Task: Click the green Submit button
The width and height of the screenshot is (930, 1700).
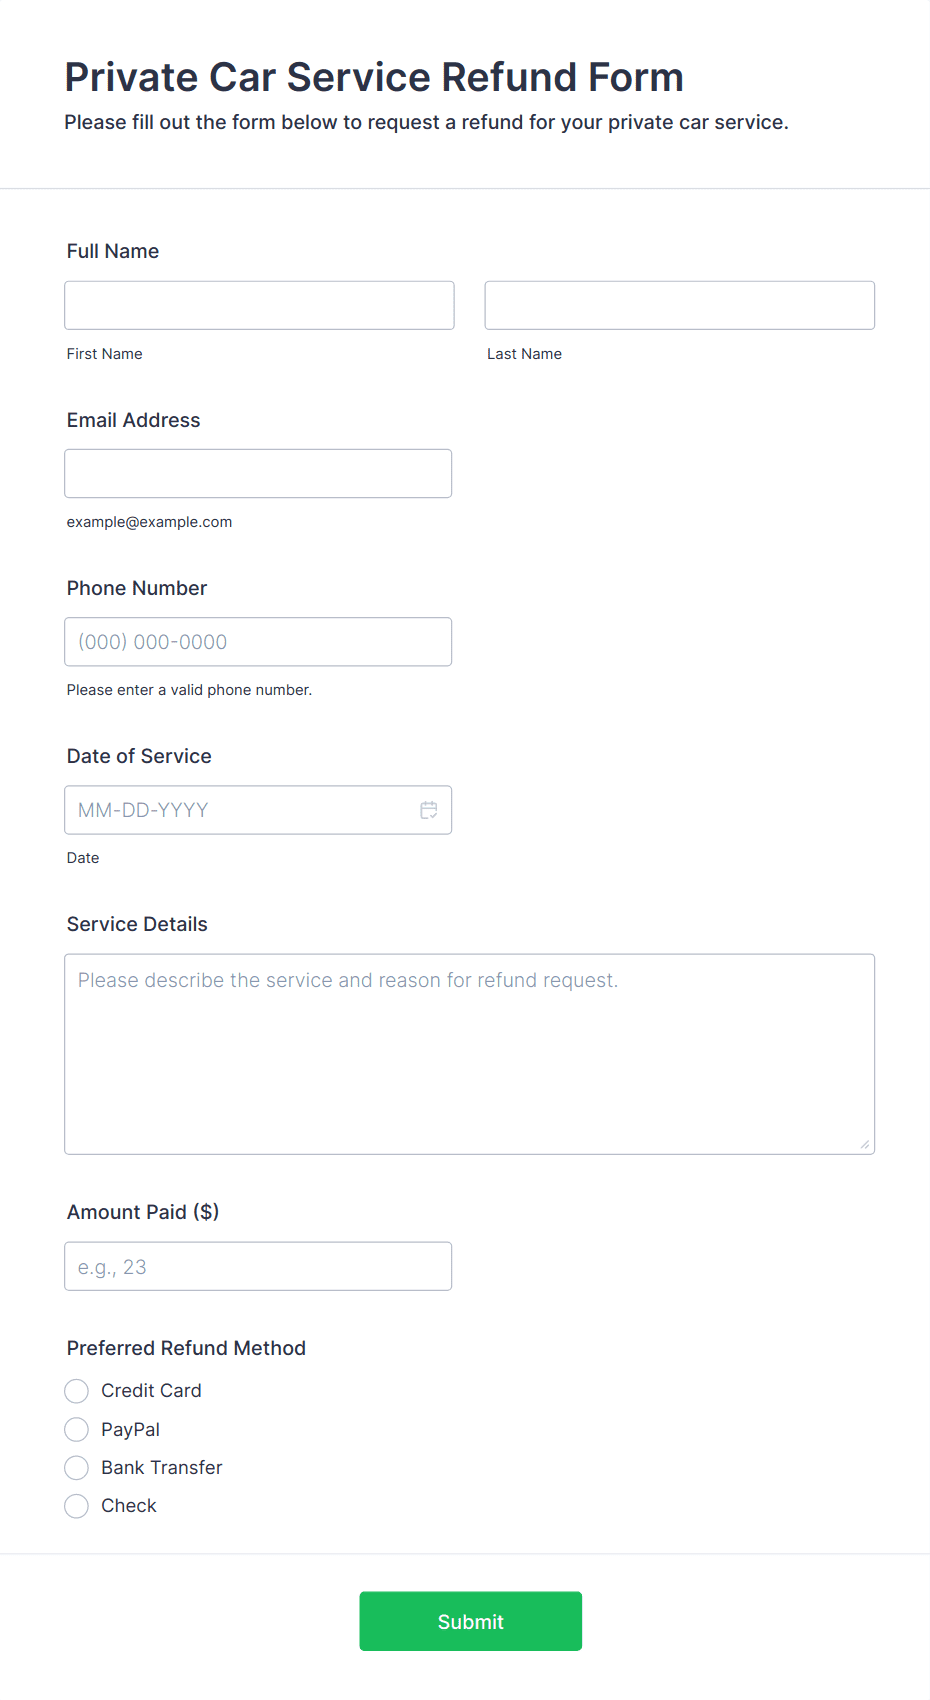Action: coord(471,1621)
